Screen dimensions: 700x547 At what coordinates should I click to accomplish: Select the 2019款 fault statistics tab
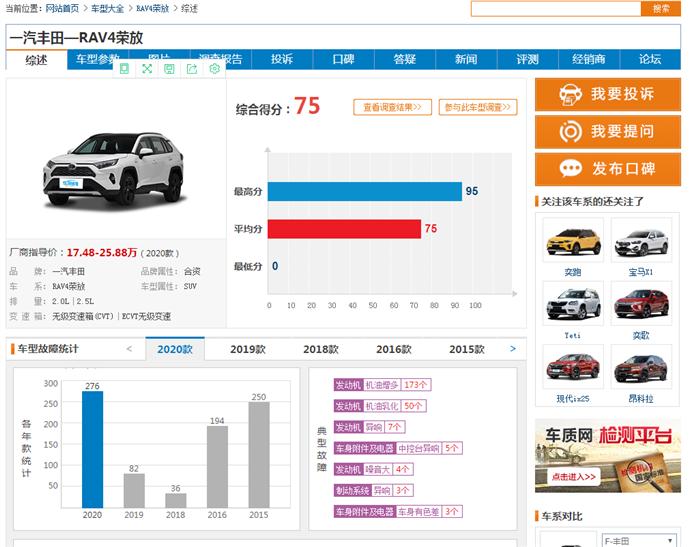248,349
